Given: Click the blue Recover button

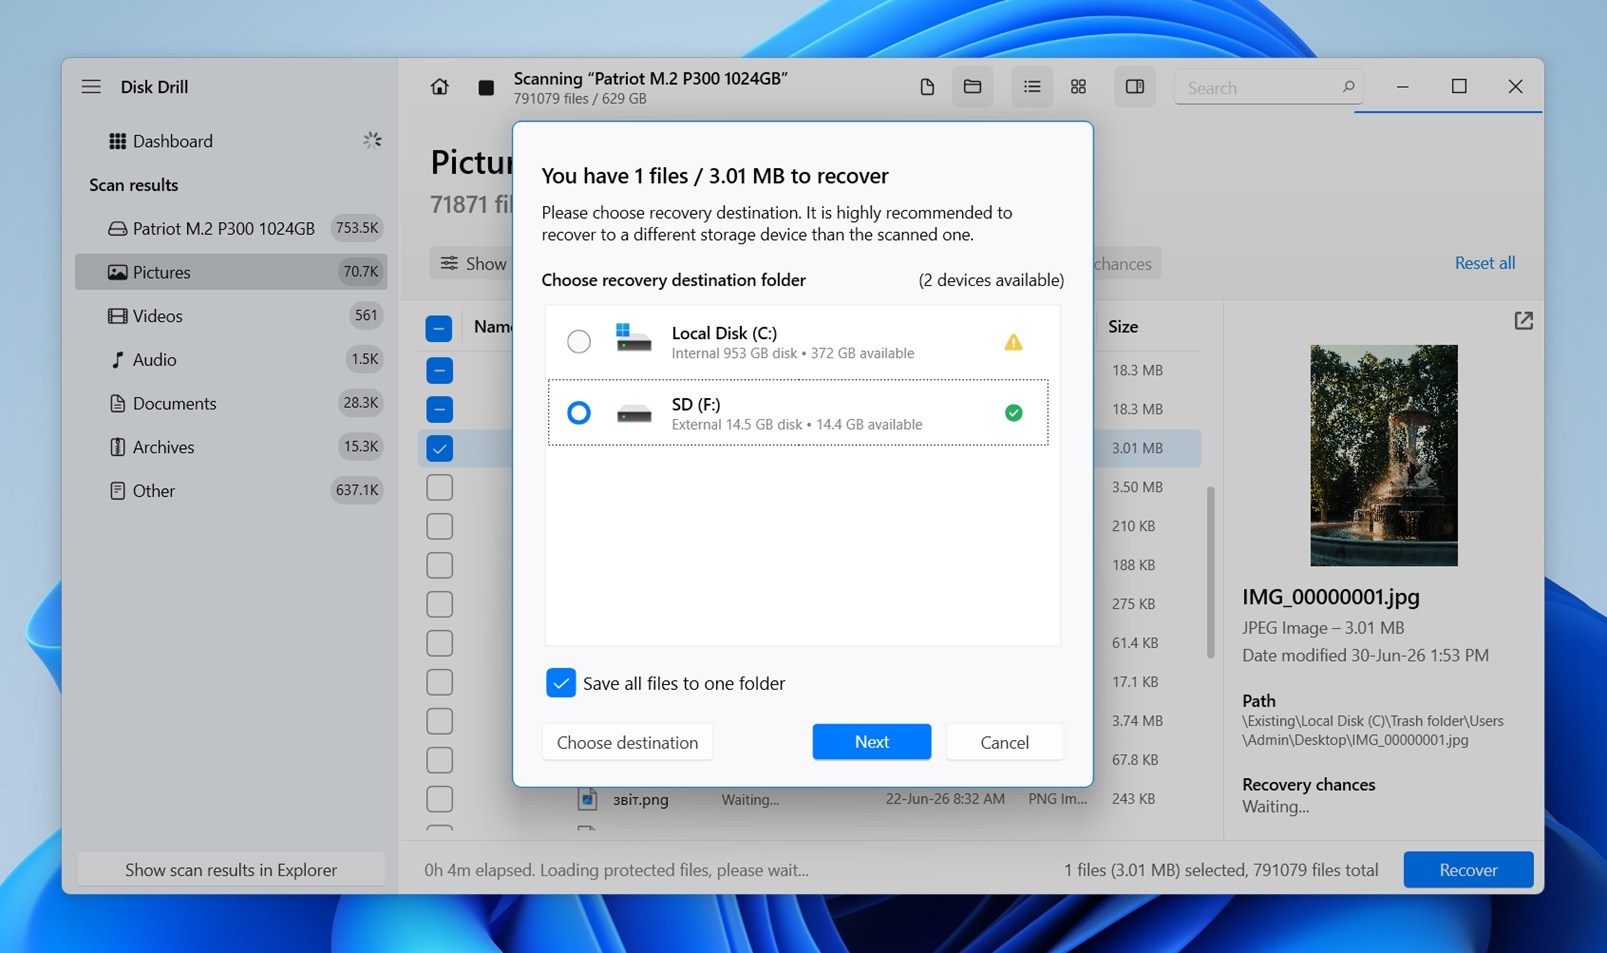Looking at the screenshot, I should point(1468,870).
